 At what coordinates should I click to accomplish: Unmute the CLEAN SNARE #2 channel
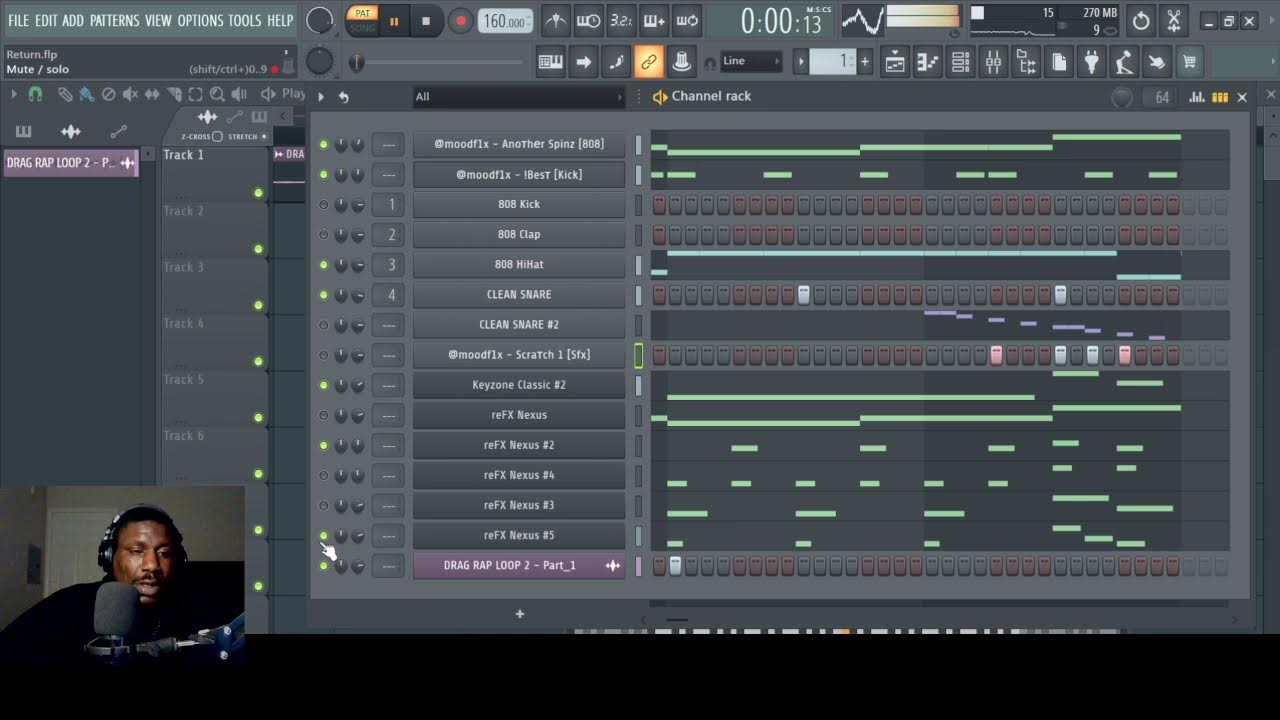323,325
